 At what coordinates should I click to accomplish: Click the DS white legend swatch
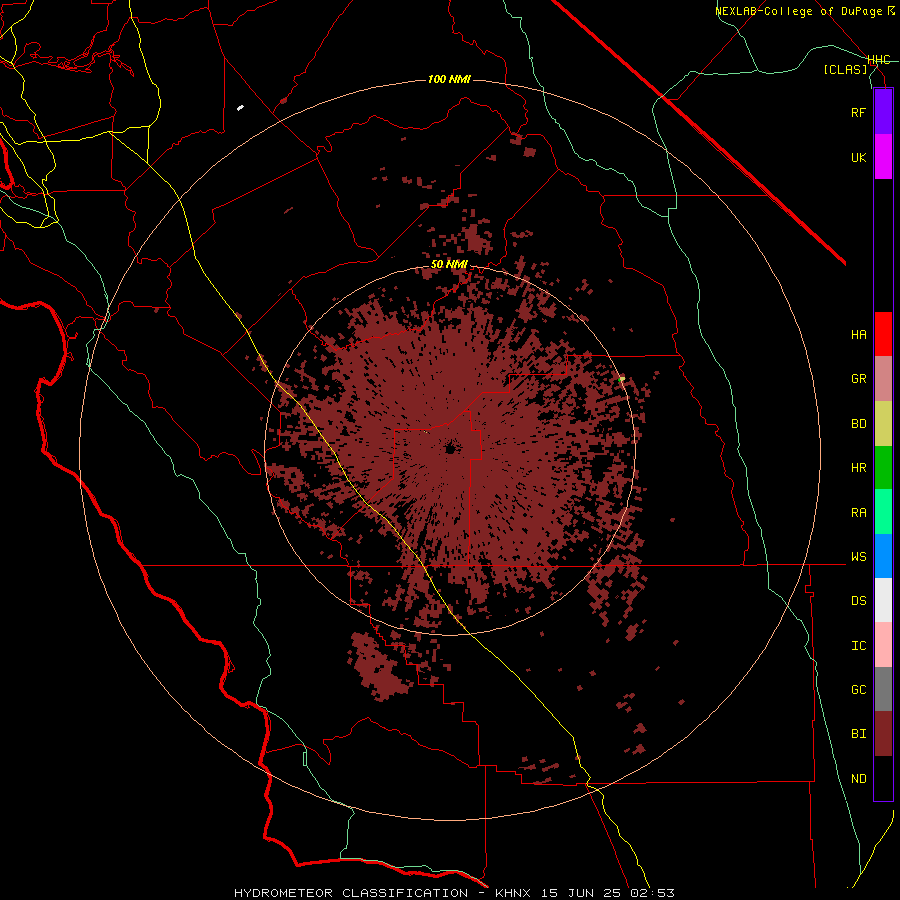(883, 600)
